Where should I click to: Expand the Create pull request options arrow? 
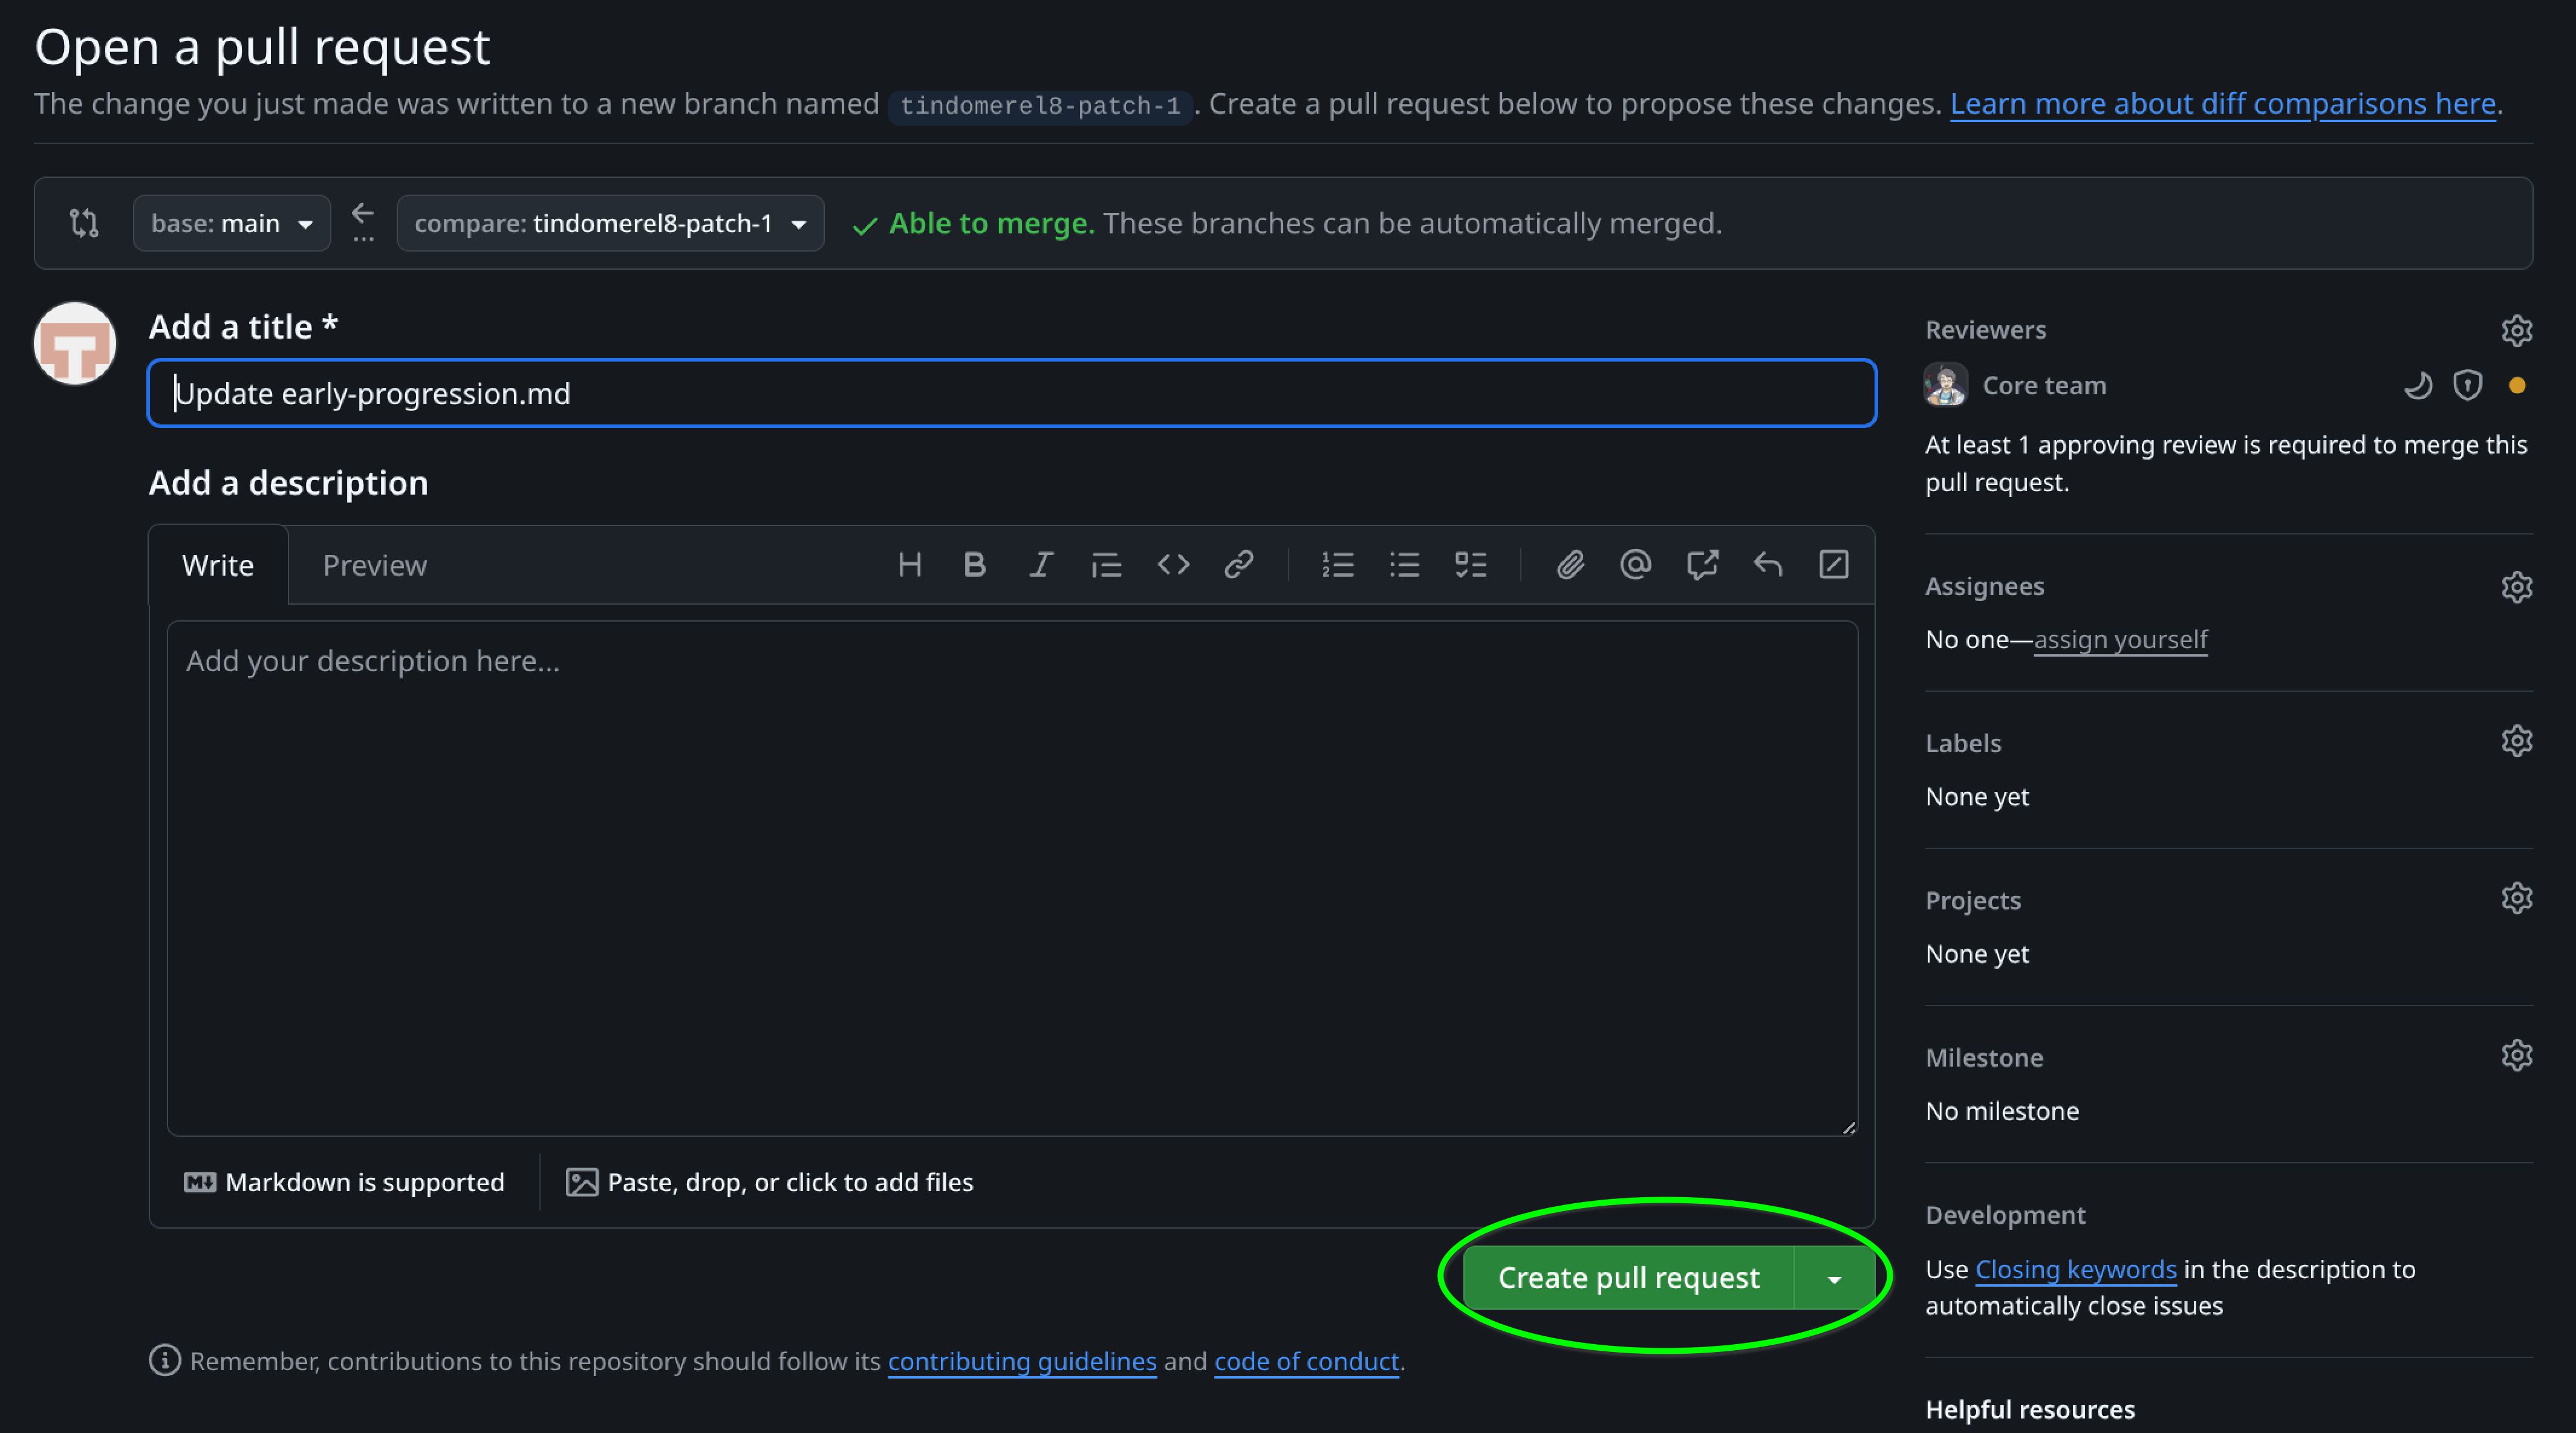tap(1834, 1278)
